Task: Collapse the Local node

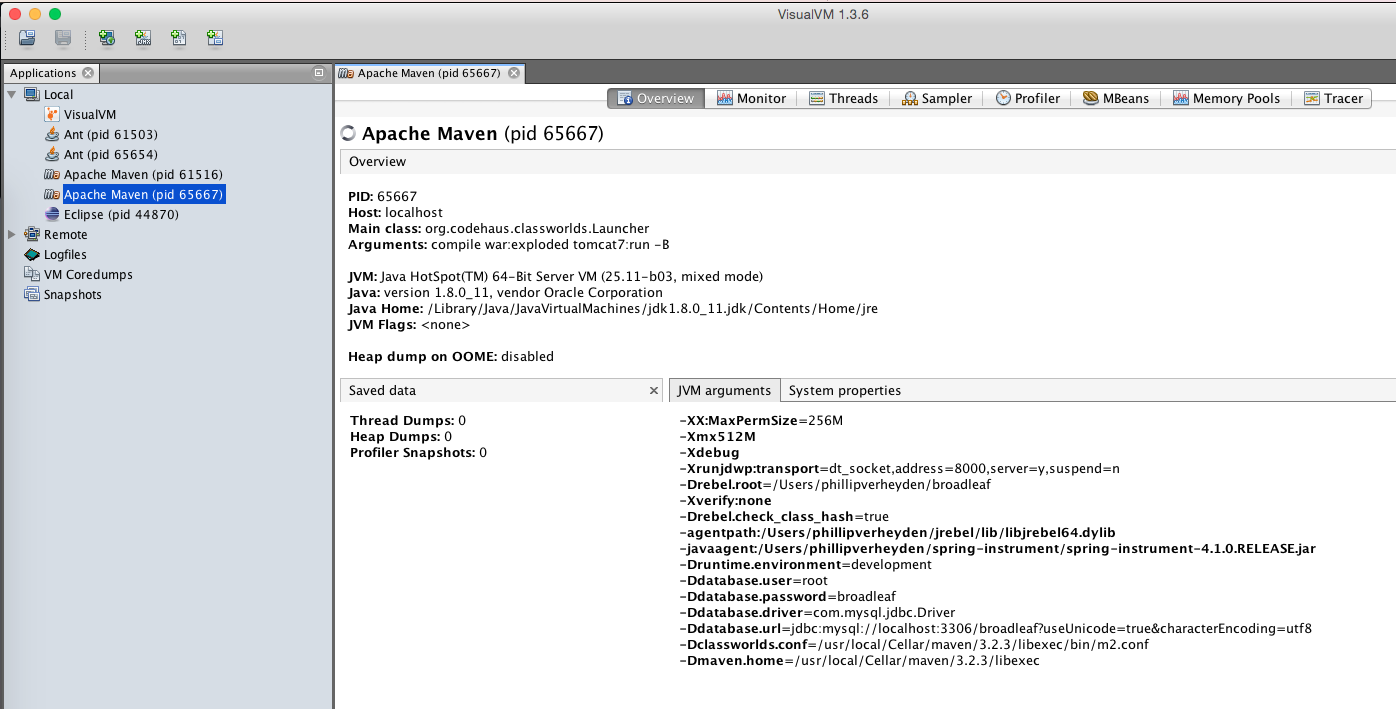Action: (12, 94)
